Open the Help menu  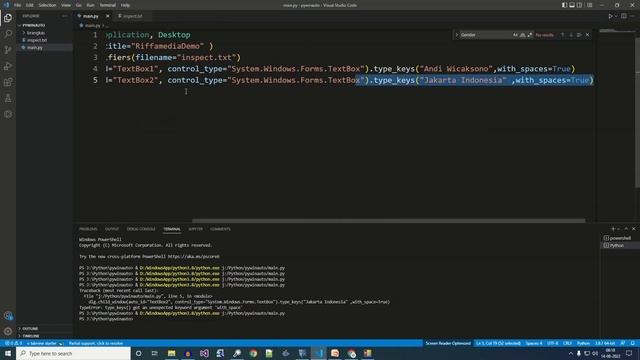125,5
